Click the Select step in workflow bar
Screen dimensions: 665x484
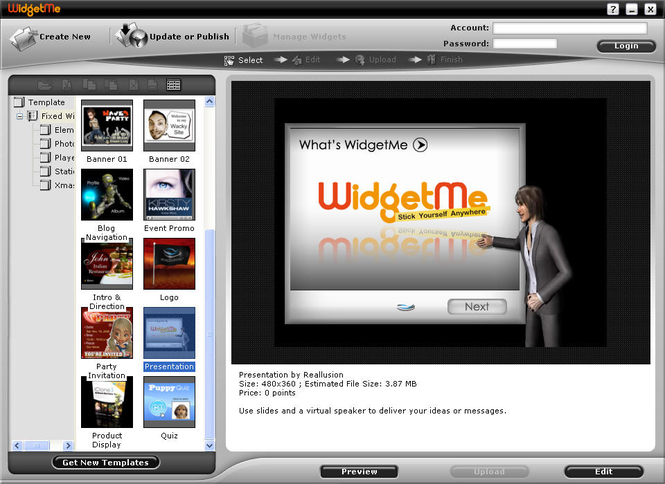243,60
